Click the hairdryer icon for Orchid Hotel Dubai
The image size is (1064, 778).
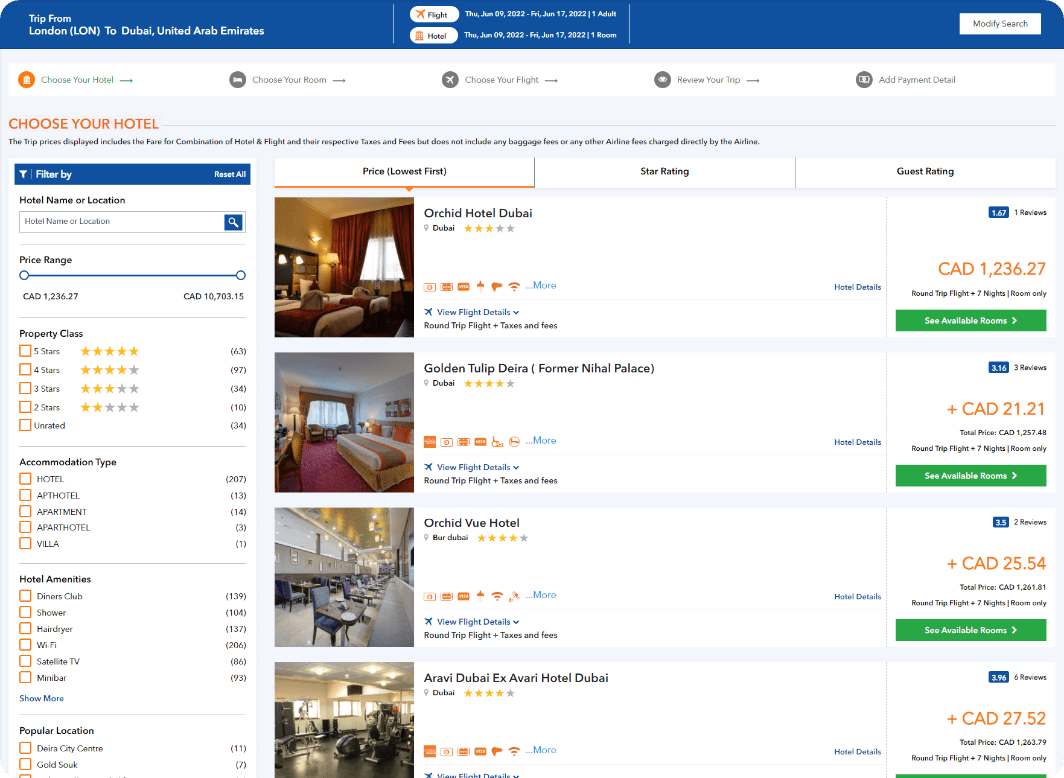coord(497,287)
